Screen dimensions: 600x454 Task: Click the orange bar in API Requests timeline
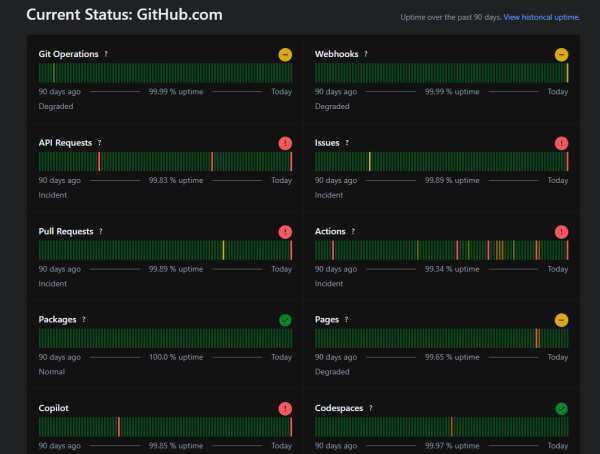click(212, 162)
